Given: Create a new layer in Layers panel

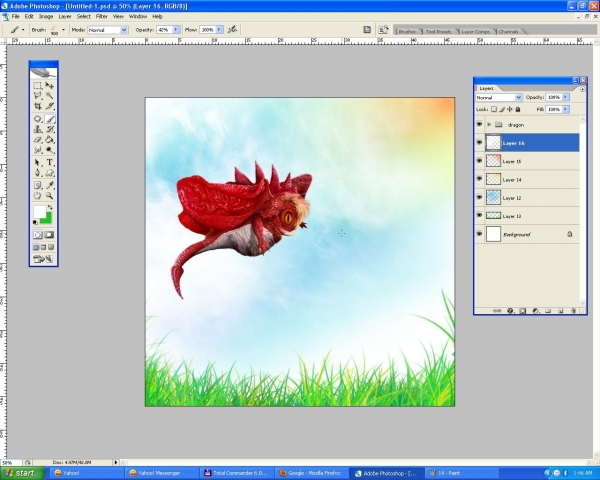Looking at the screenshot, I should pyautogui.click(x=561, y=311).
